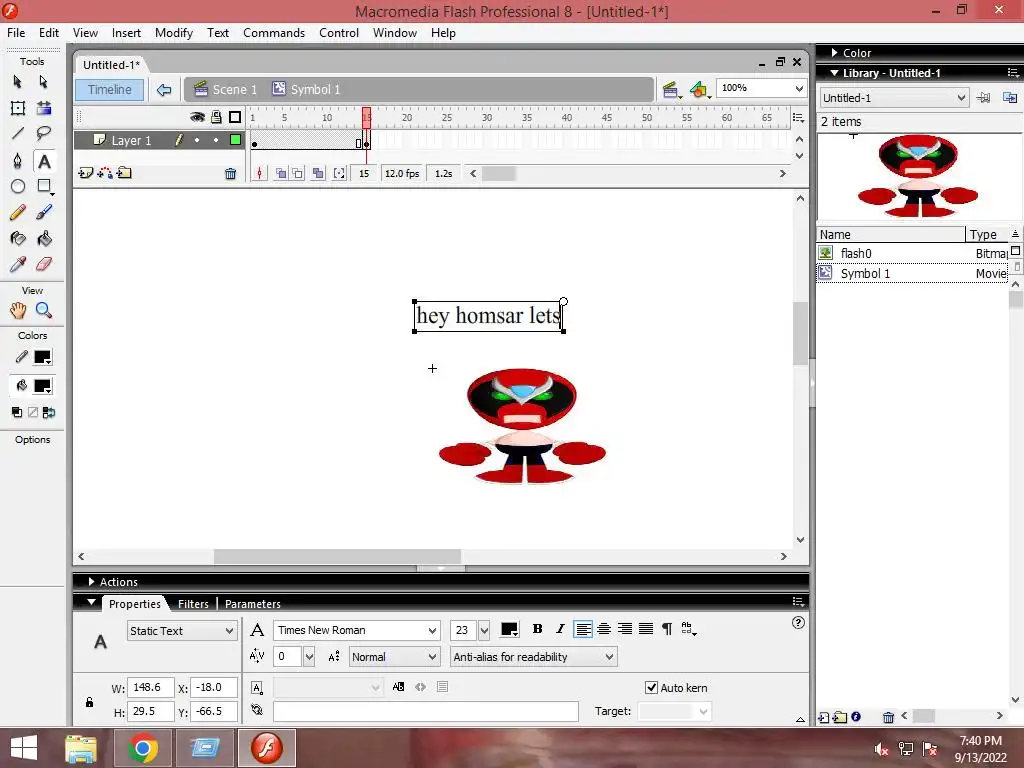The width and height of the screenshot is (1024, 768).
Task: Select the Lasso tool
Action: click(x=44, y=134)
